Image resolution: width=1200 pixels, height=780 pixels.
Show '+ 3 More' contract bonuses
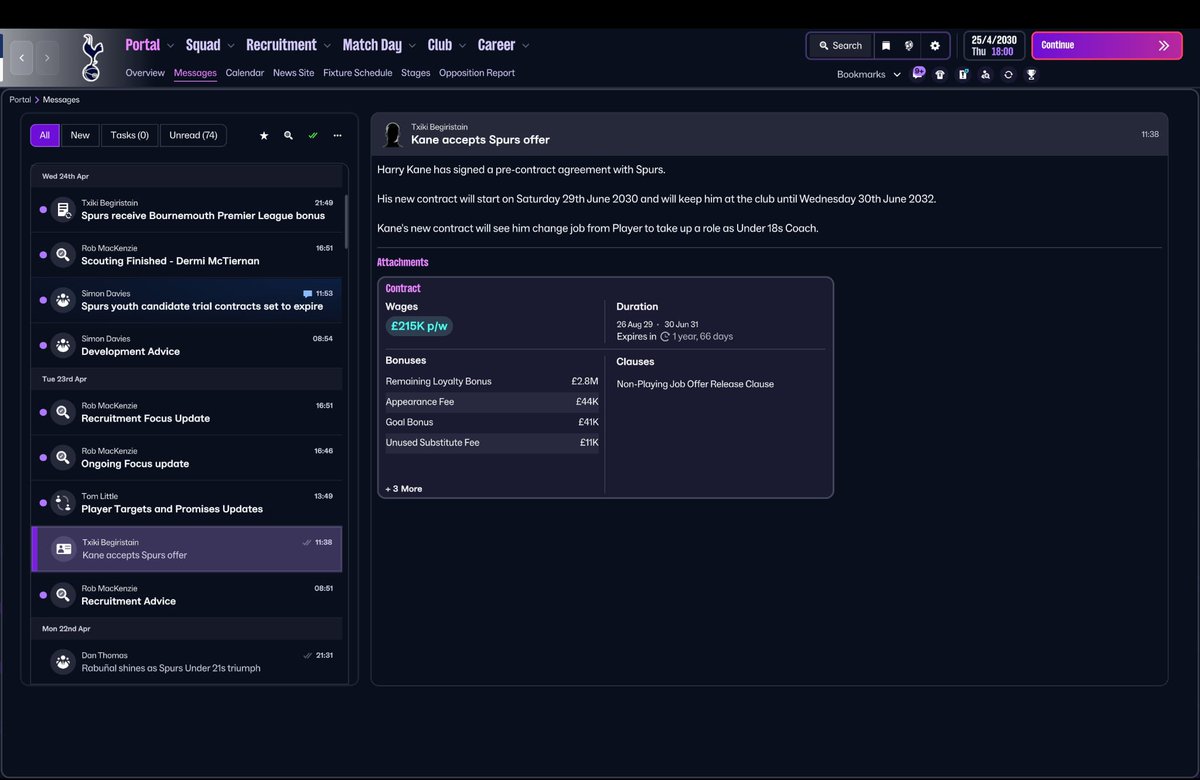click(404, 489)
